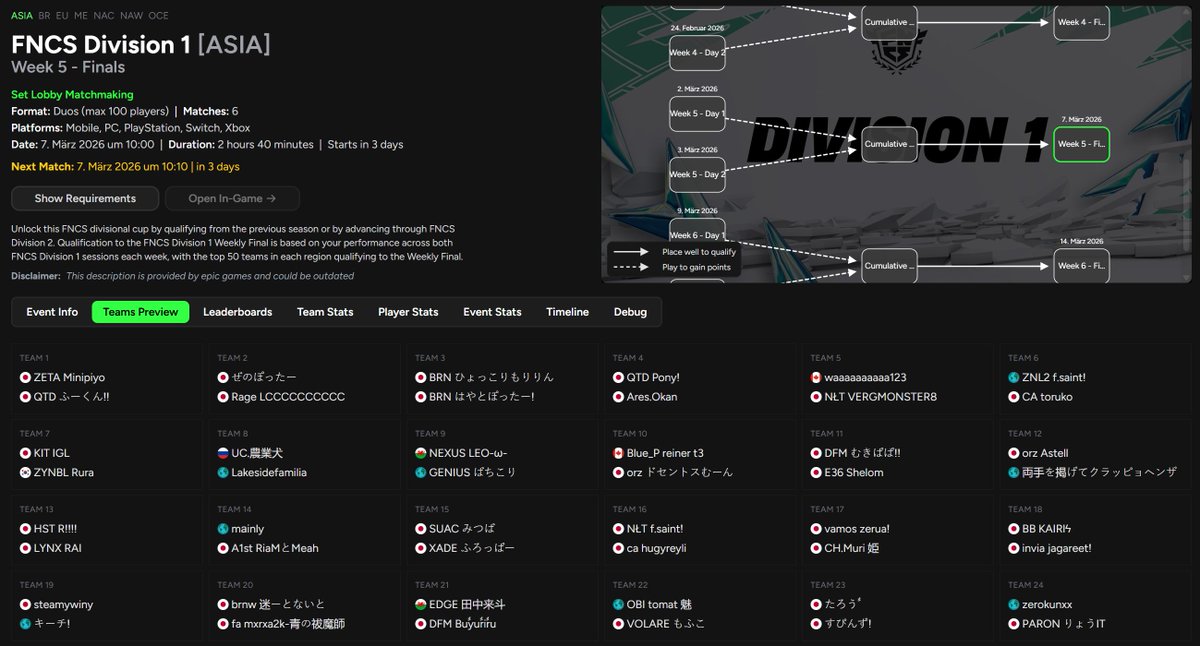Open the Leaderboards tab

[x=238, y=312]
